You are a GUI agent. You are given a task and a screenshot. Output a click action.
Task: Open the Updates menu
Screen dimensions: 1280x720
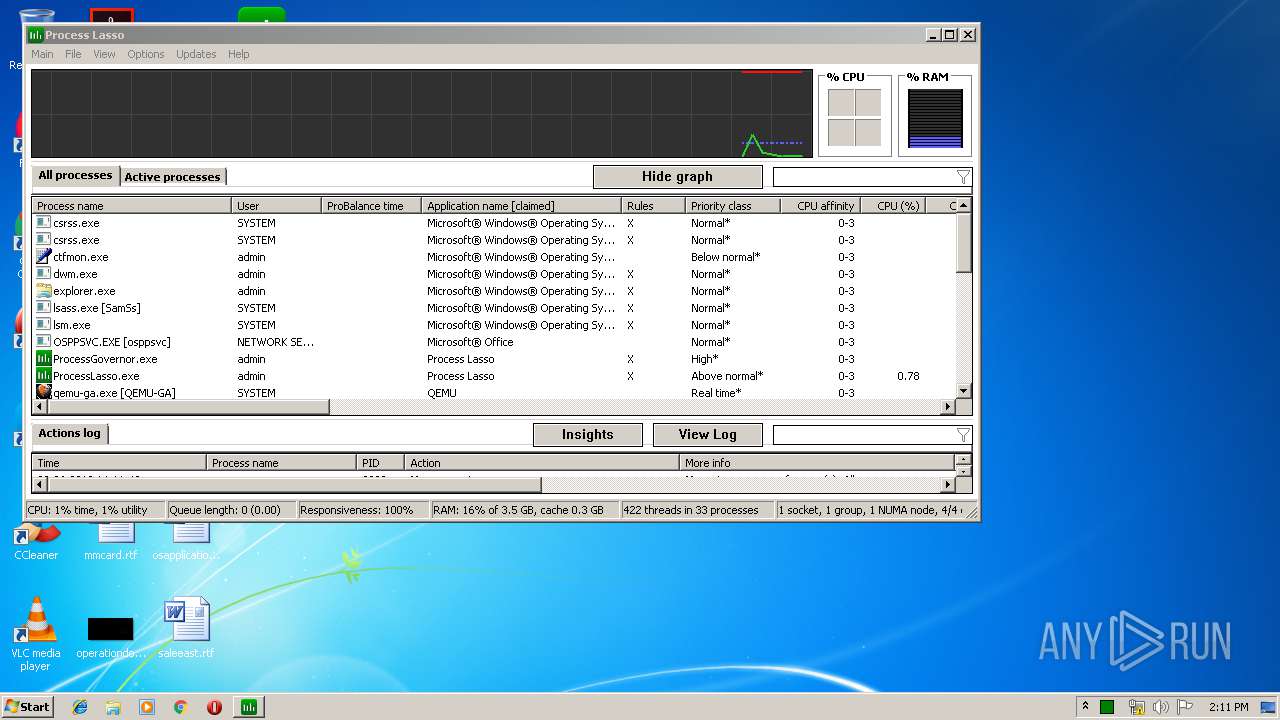pyautogui.click(x=196, y=54)
